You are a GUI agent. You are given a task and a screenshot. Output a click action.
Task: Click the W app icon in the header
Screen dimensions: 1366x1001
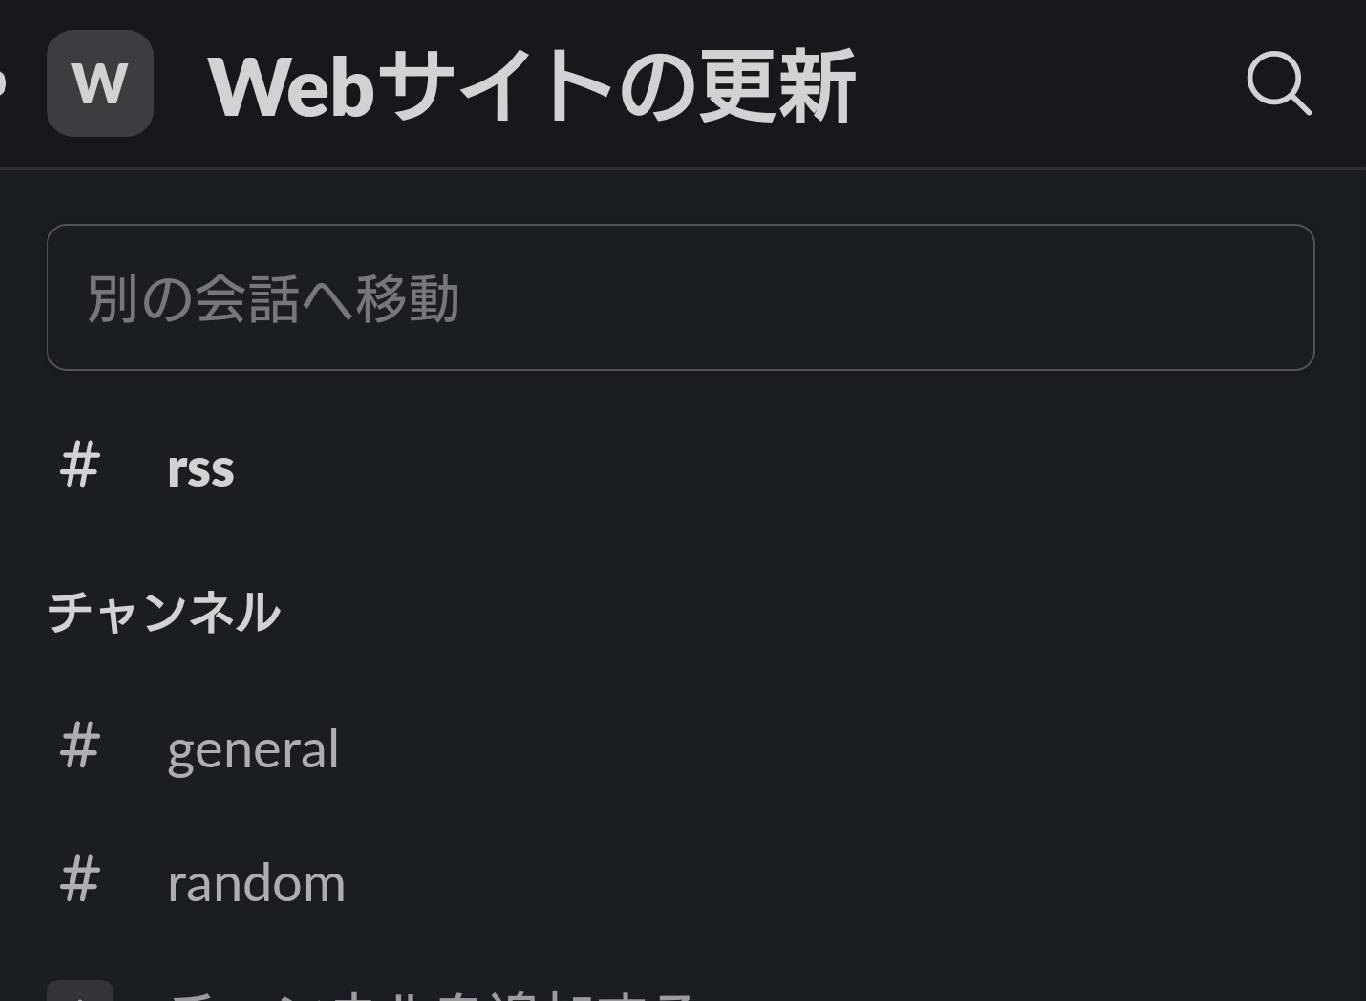[99, 85]
